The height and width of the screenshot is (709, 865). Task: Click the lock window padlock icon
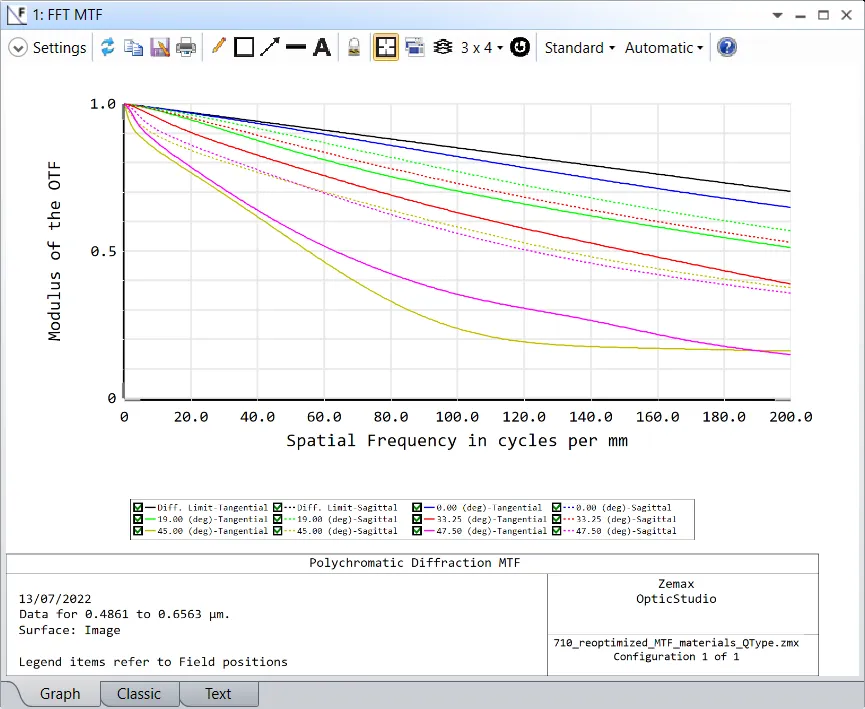tap(353, 47)
